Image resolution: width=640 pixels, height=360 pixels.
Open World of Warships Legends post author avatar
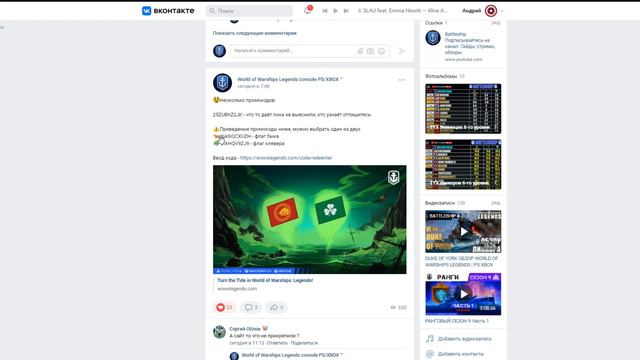[x=222, y=82]
